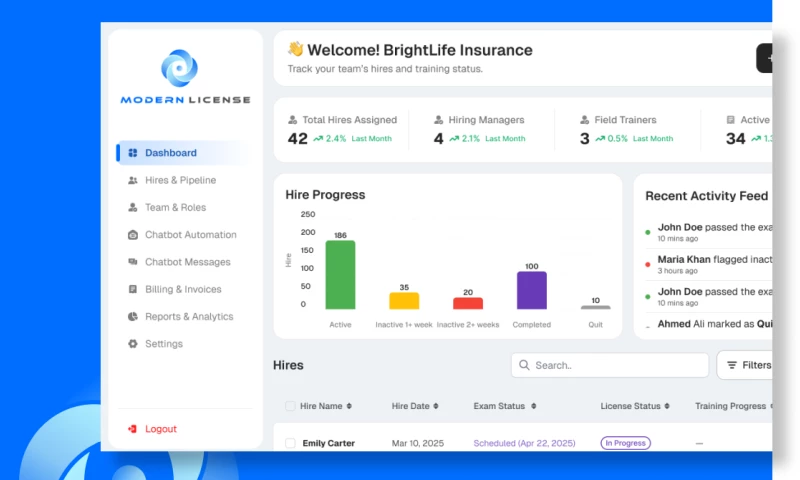Click the Hiring Managers value 4
This screenshot has height=480, width=800.
[438, 138]
